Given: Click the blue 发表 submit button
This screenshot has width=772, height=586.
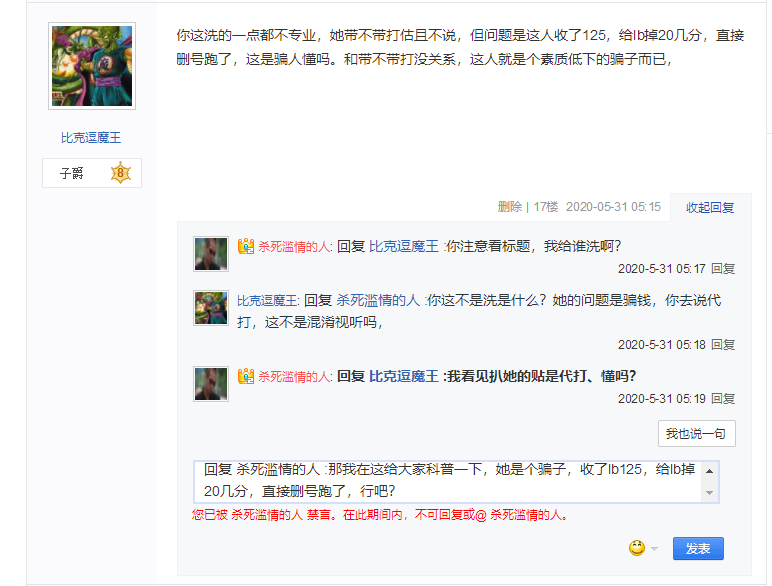Looking at the screenshot, I should click(x=698, y=549).
